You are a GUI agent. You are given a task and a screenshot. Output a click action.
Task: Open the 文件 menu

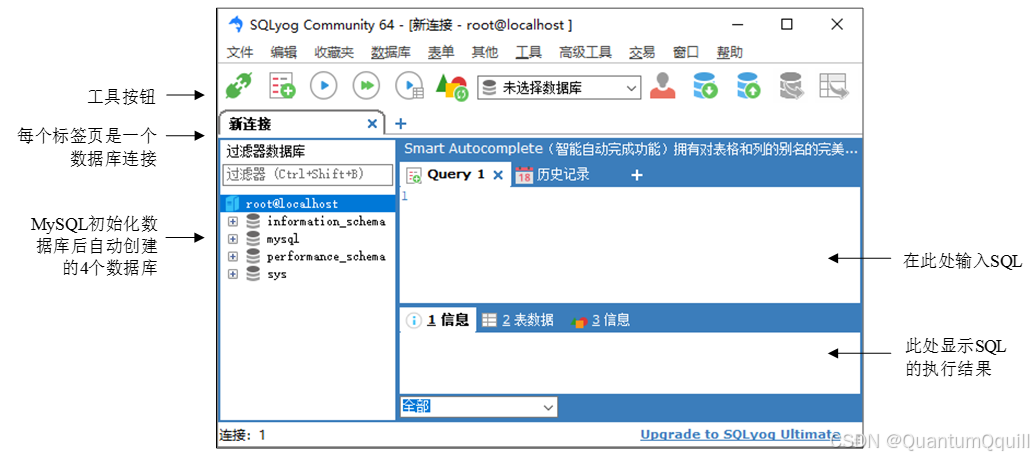240,53
